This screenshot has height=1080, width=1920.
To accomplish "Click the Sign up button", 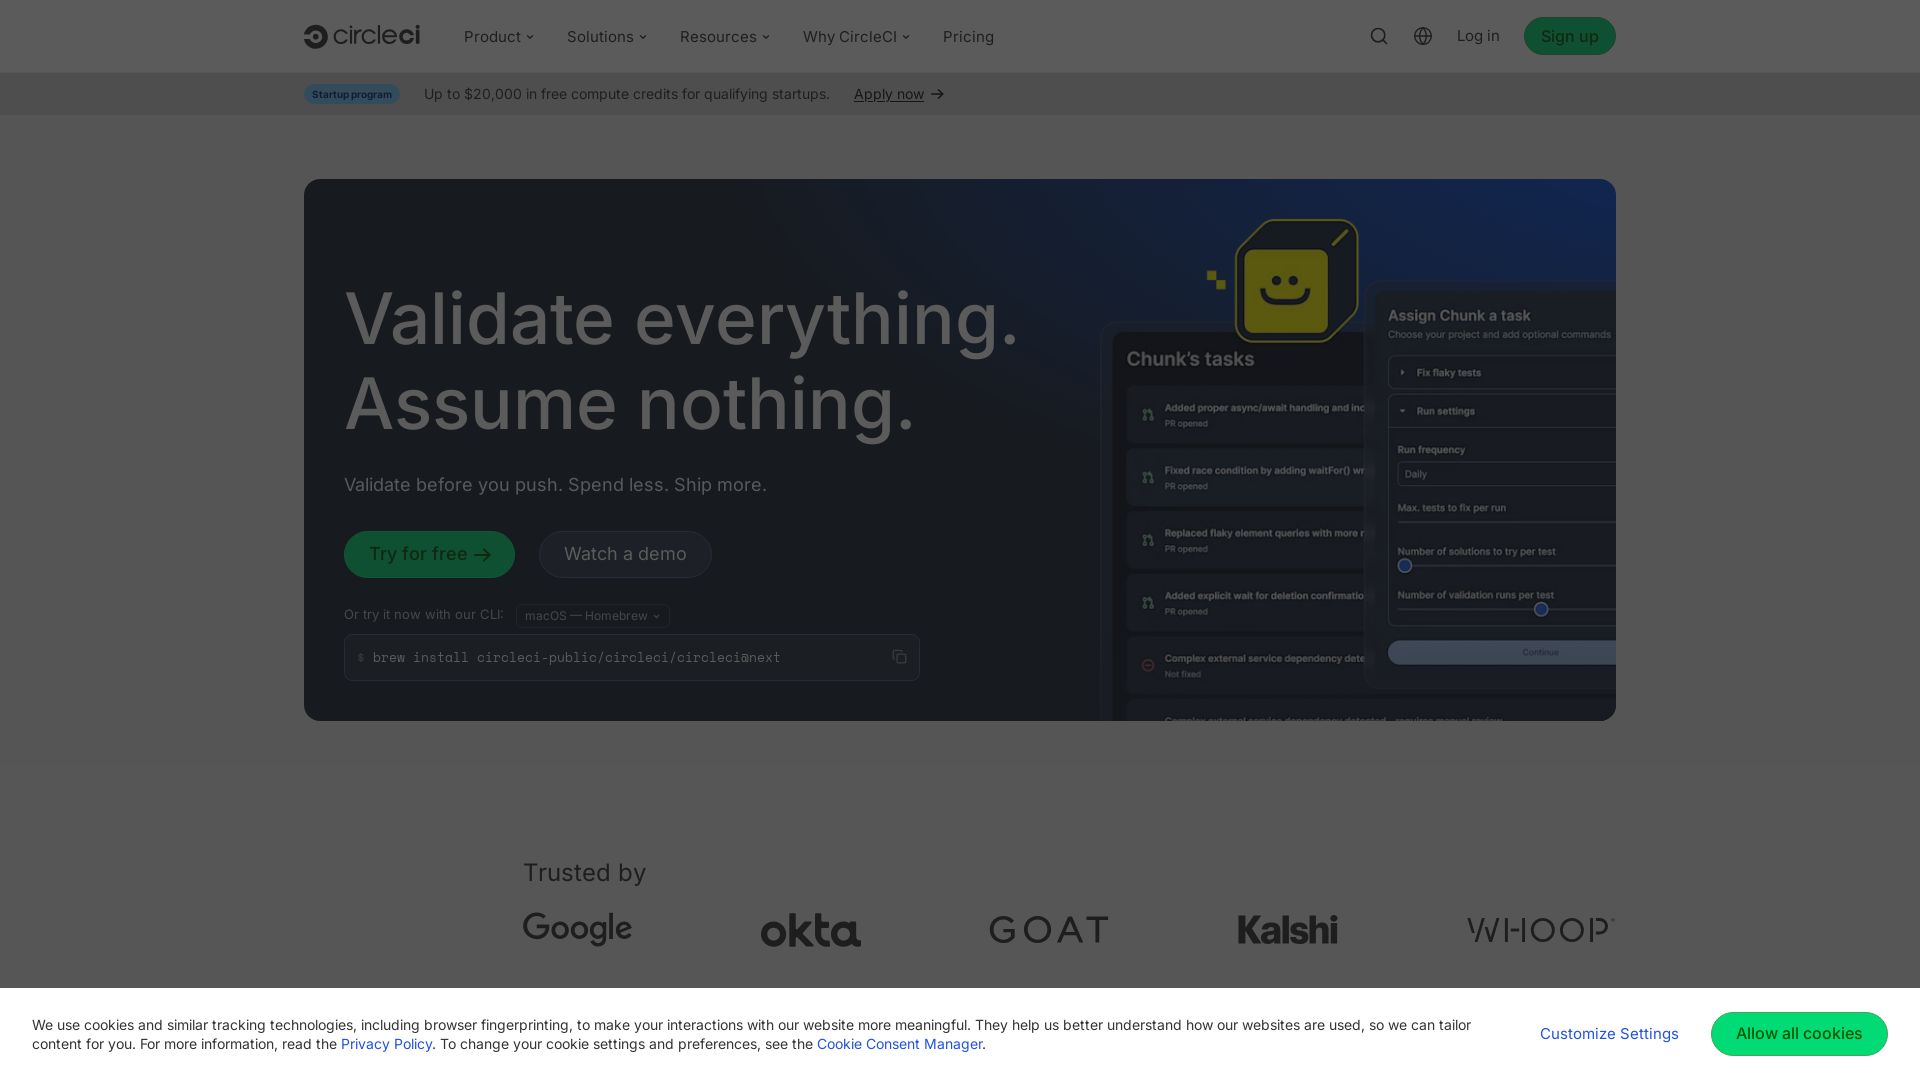I will point(1569,36).
